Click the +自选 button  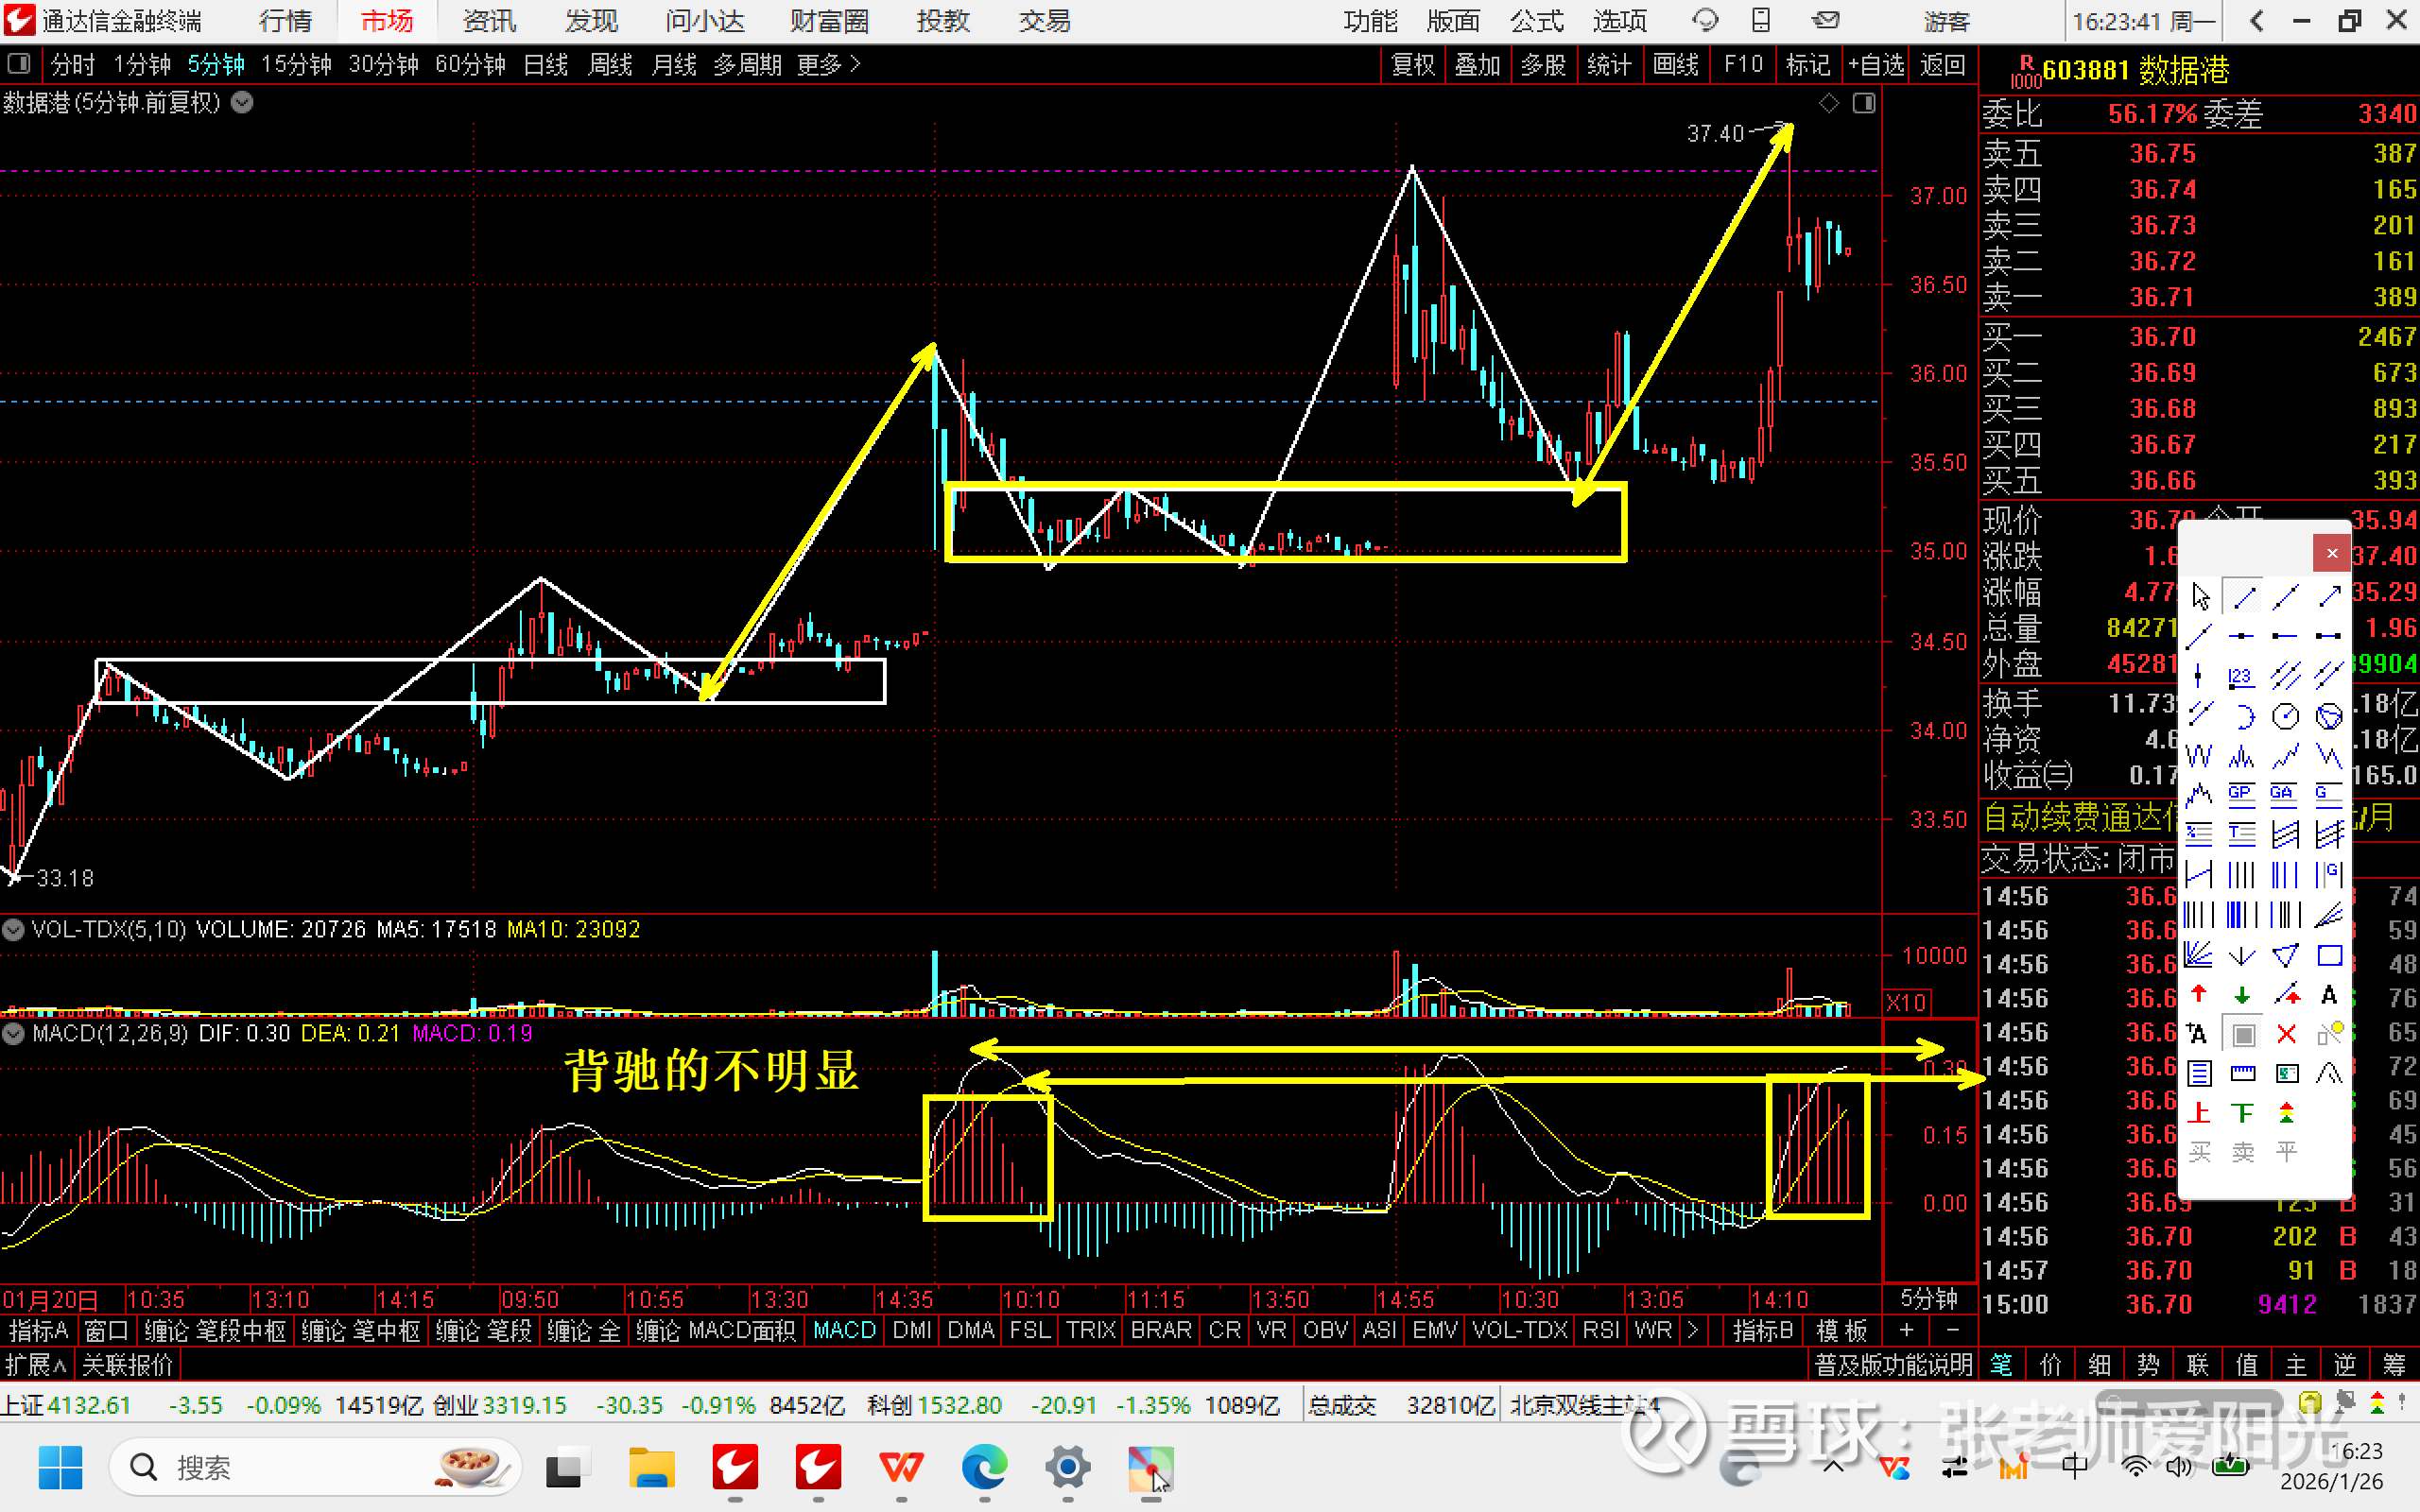[x=1876, y=65]
